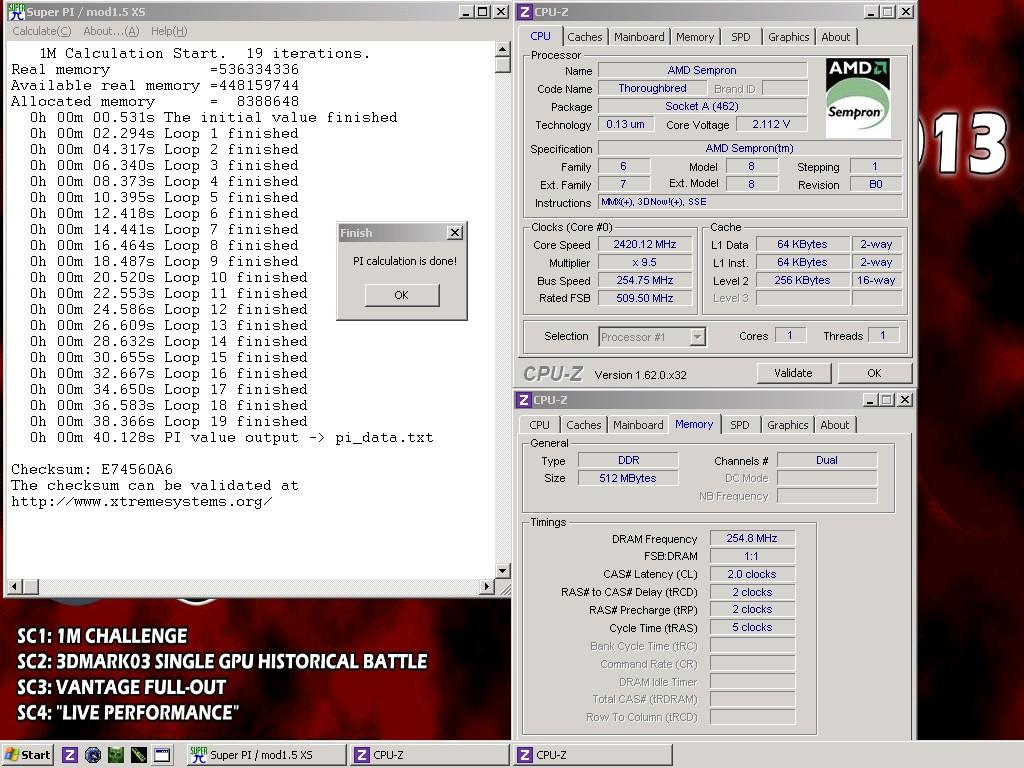Select Caches tab in lower CPU-Z window
The image size is (1024, 768).
[x=584, y=425]
